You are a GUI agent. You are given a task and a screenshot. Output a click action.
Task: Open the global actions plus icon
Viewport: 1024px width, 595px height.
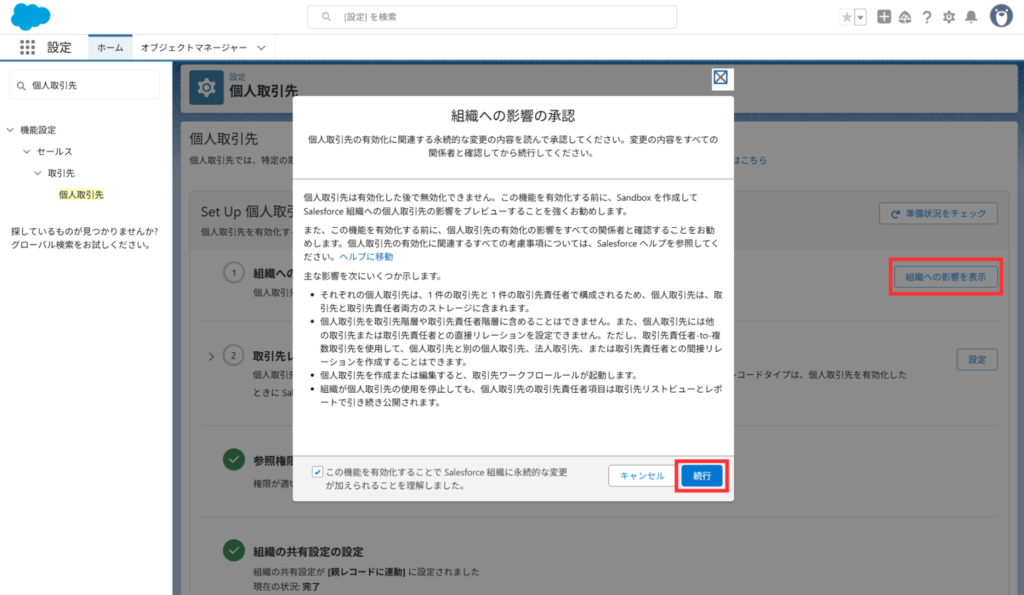click(x=884, y=17)
